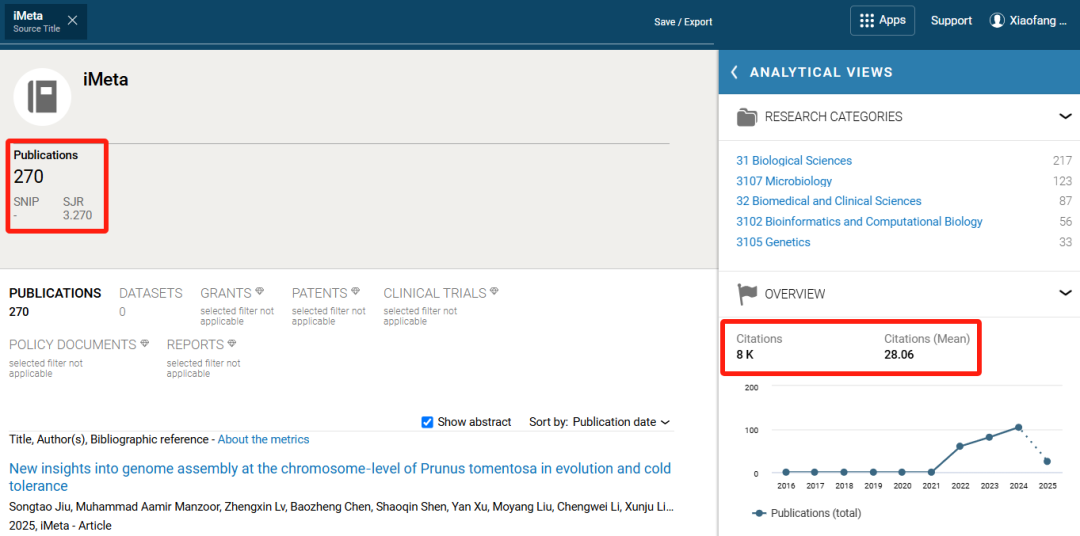The width and height of the screenshot is (1080, 536).
Task: Click the iMeta journal title heading
Action: [105, 79]
